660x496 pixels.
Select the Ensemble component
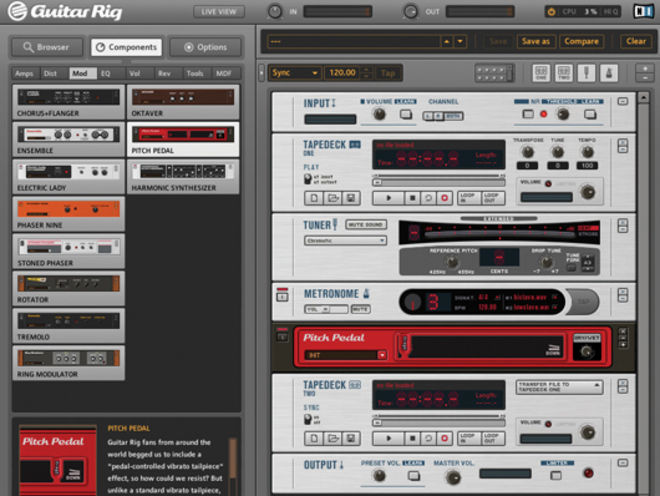pos(69,139)
